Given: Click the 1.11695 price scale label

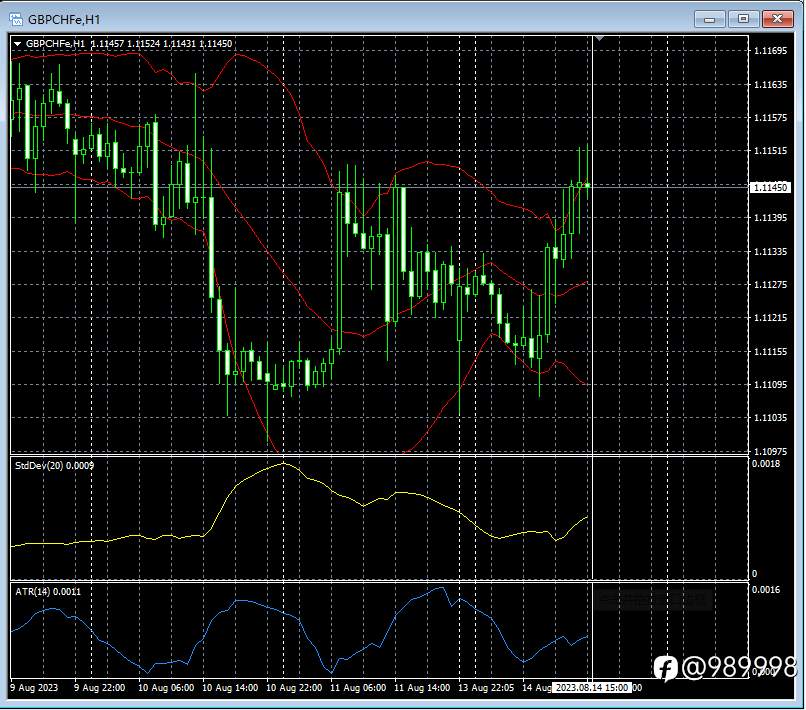Looking at the screenshot, I should (x=770, y=50).
